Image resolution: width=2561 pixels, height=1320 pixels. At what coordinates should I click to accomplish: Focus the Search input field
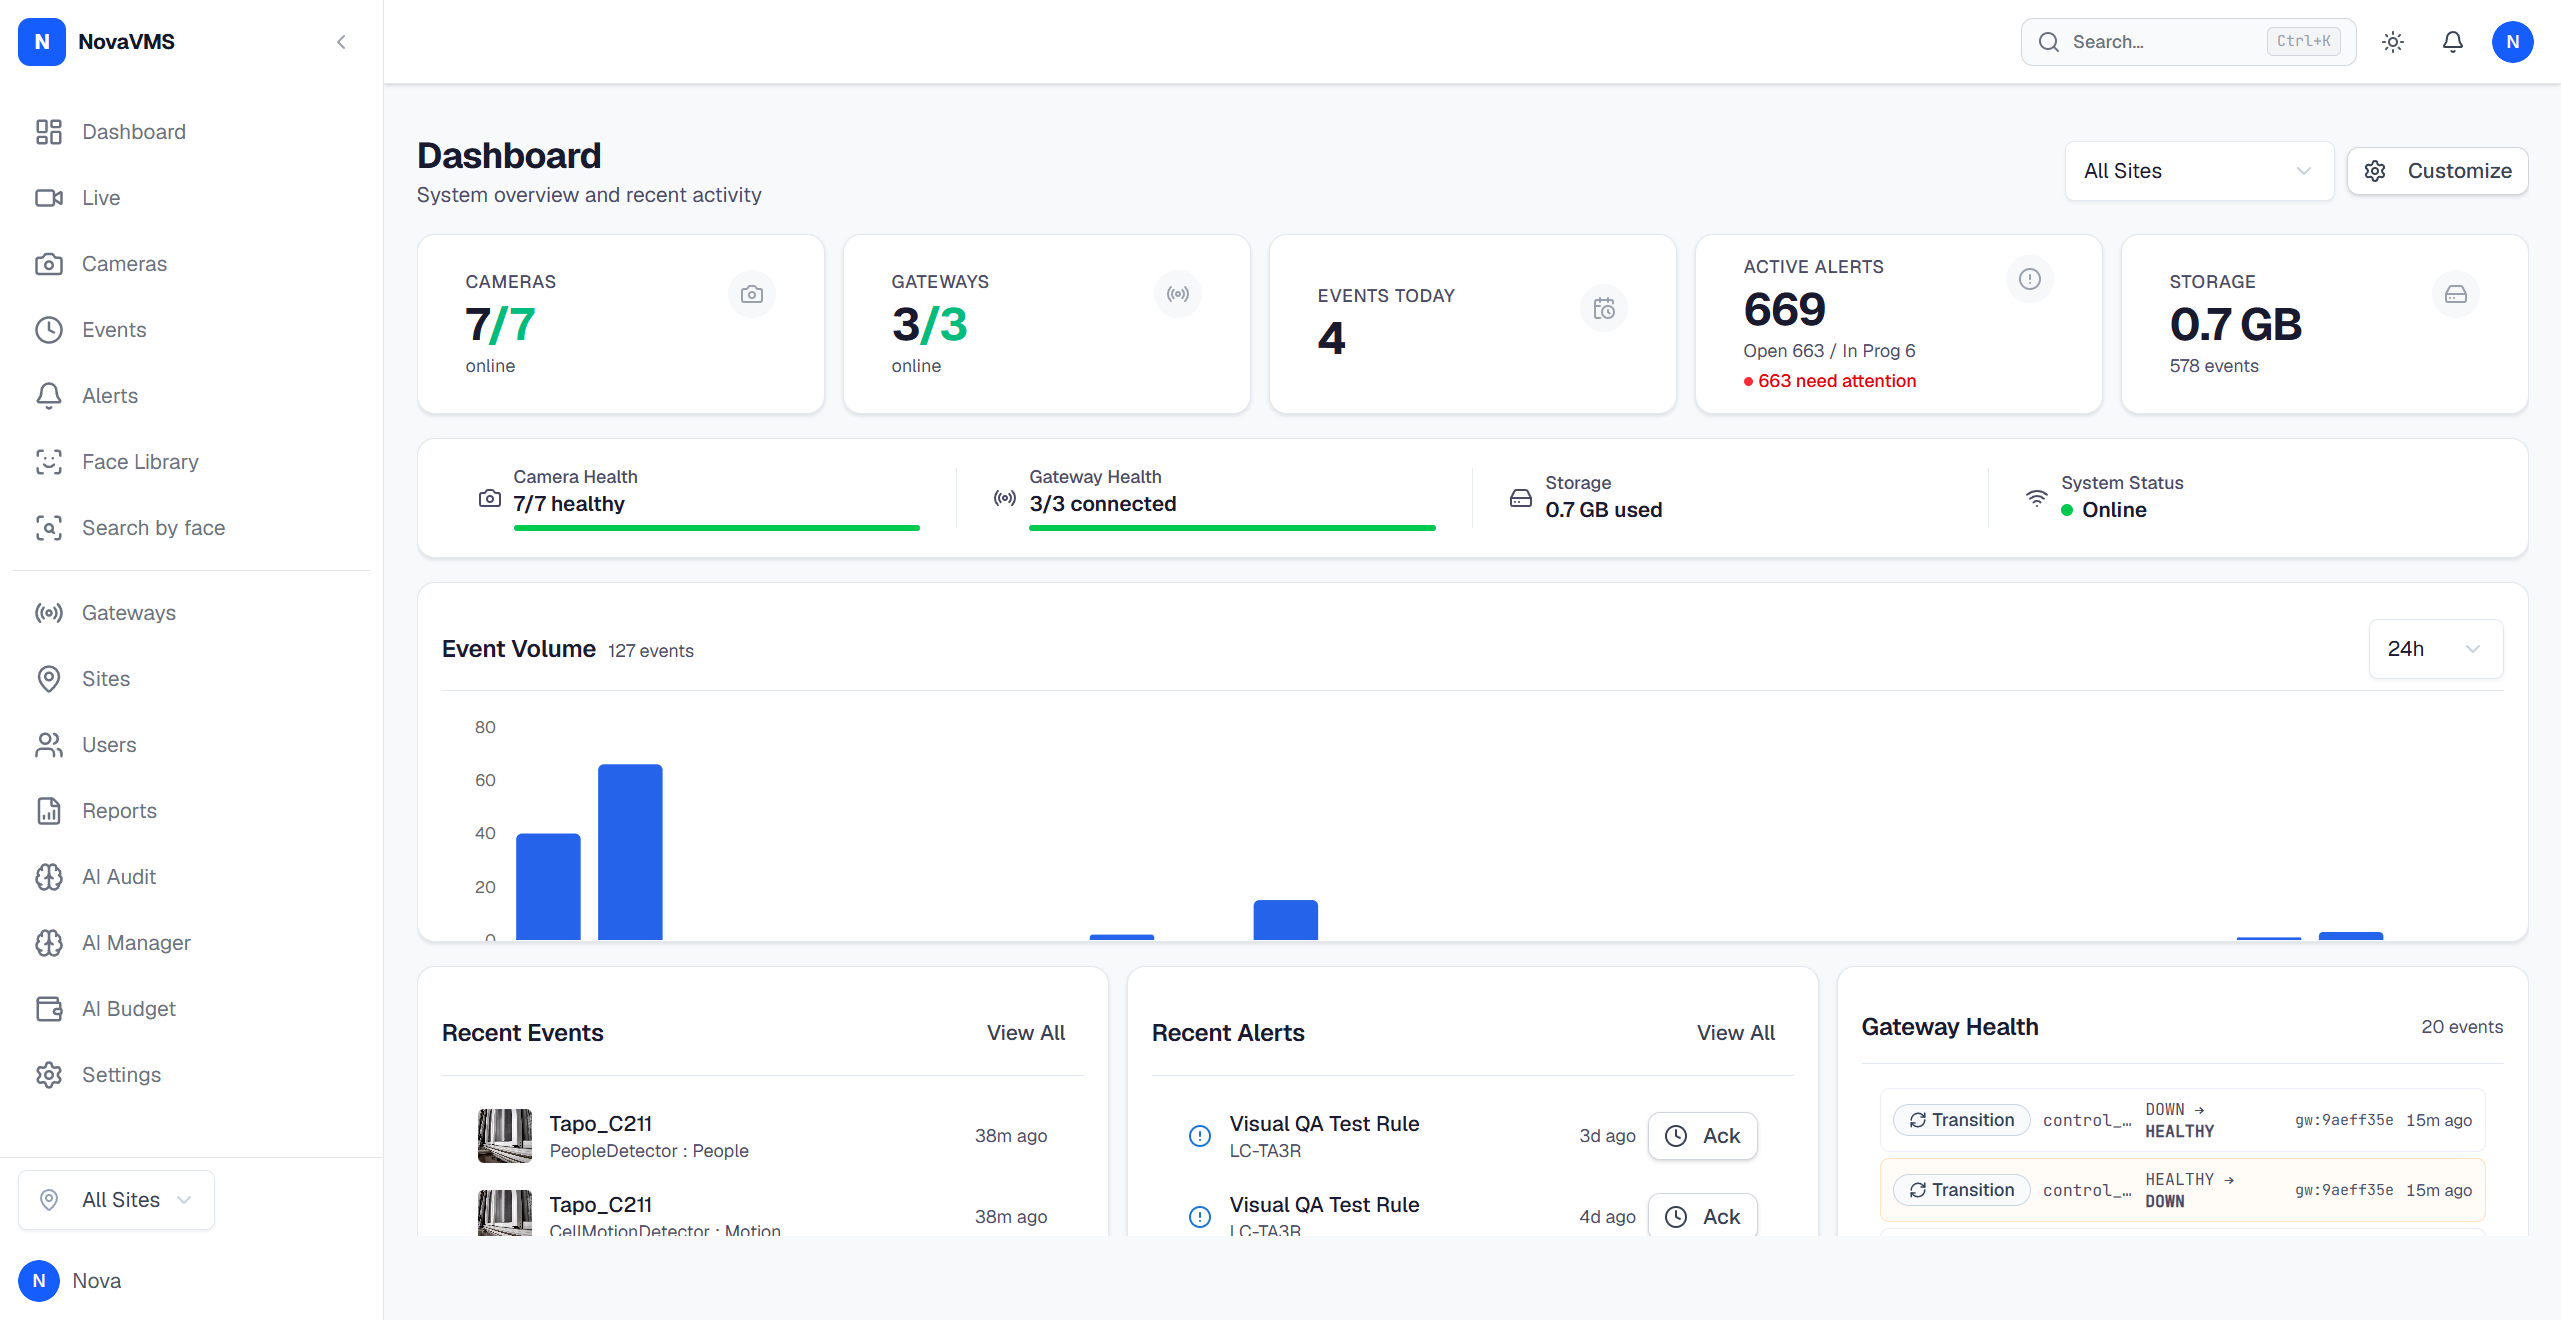coord(2187,42)
